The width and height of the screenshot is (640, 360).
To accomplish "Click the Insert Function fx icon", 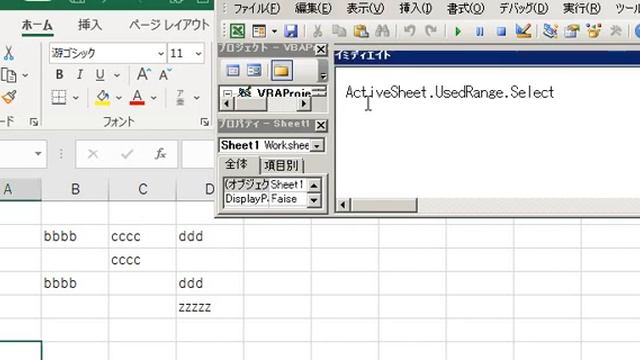I will click(160, 154).
